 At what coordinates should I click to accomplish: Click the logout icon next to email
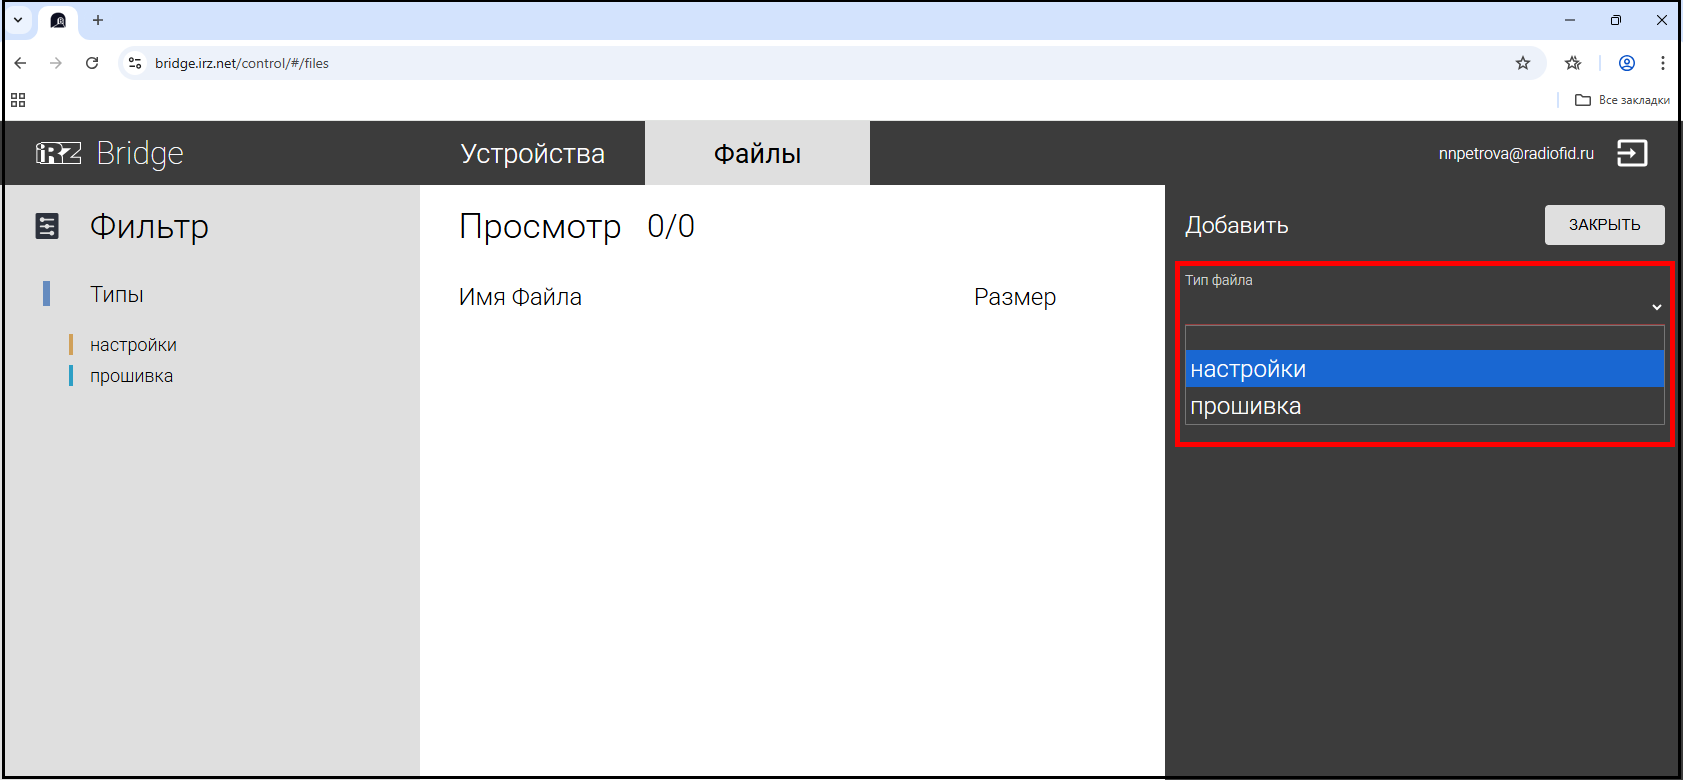(1631, 153)
